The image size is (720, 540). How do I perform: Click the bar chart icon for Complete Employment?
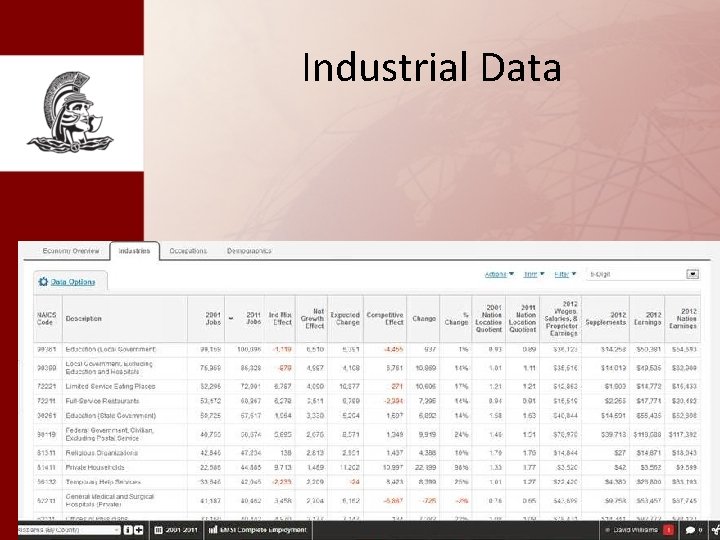[213, 530]
